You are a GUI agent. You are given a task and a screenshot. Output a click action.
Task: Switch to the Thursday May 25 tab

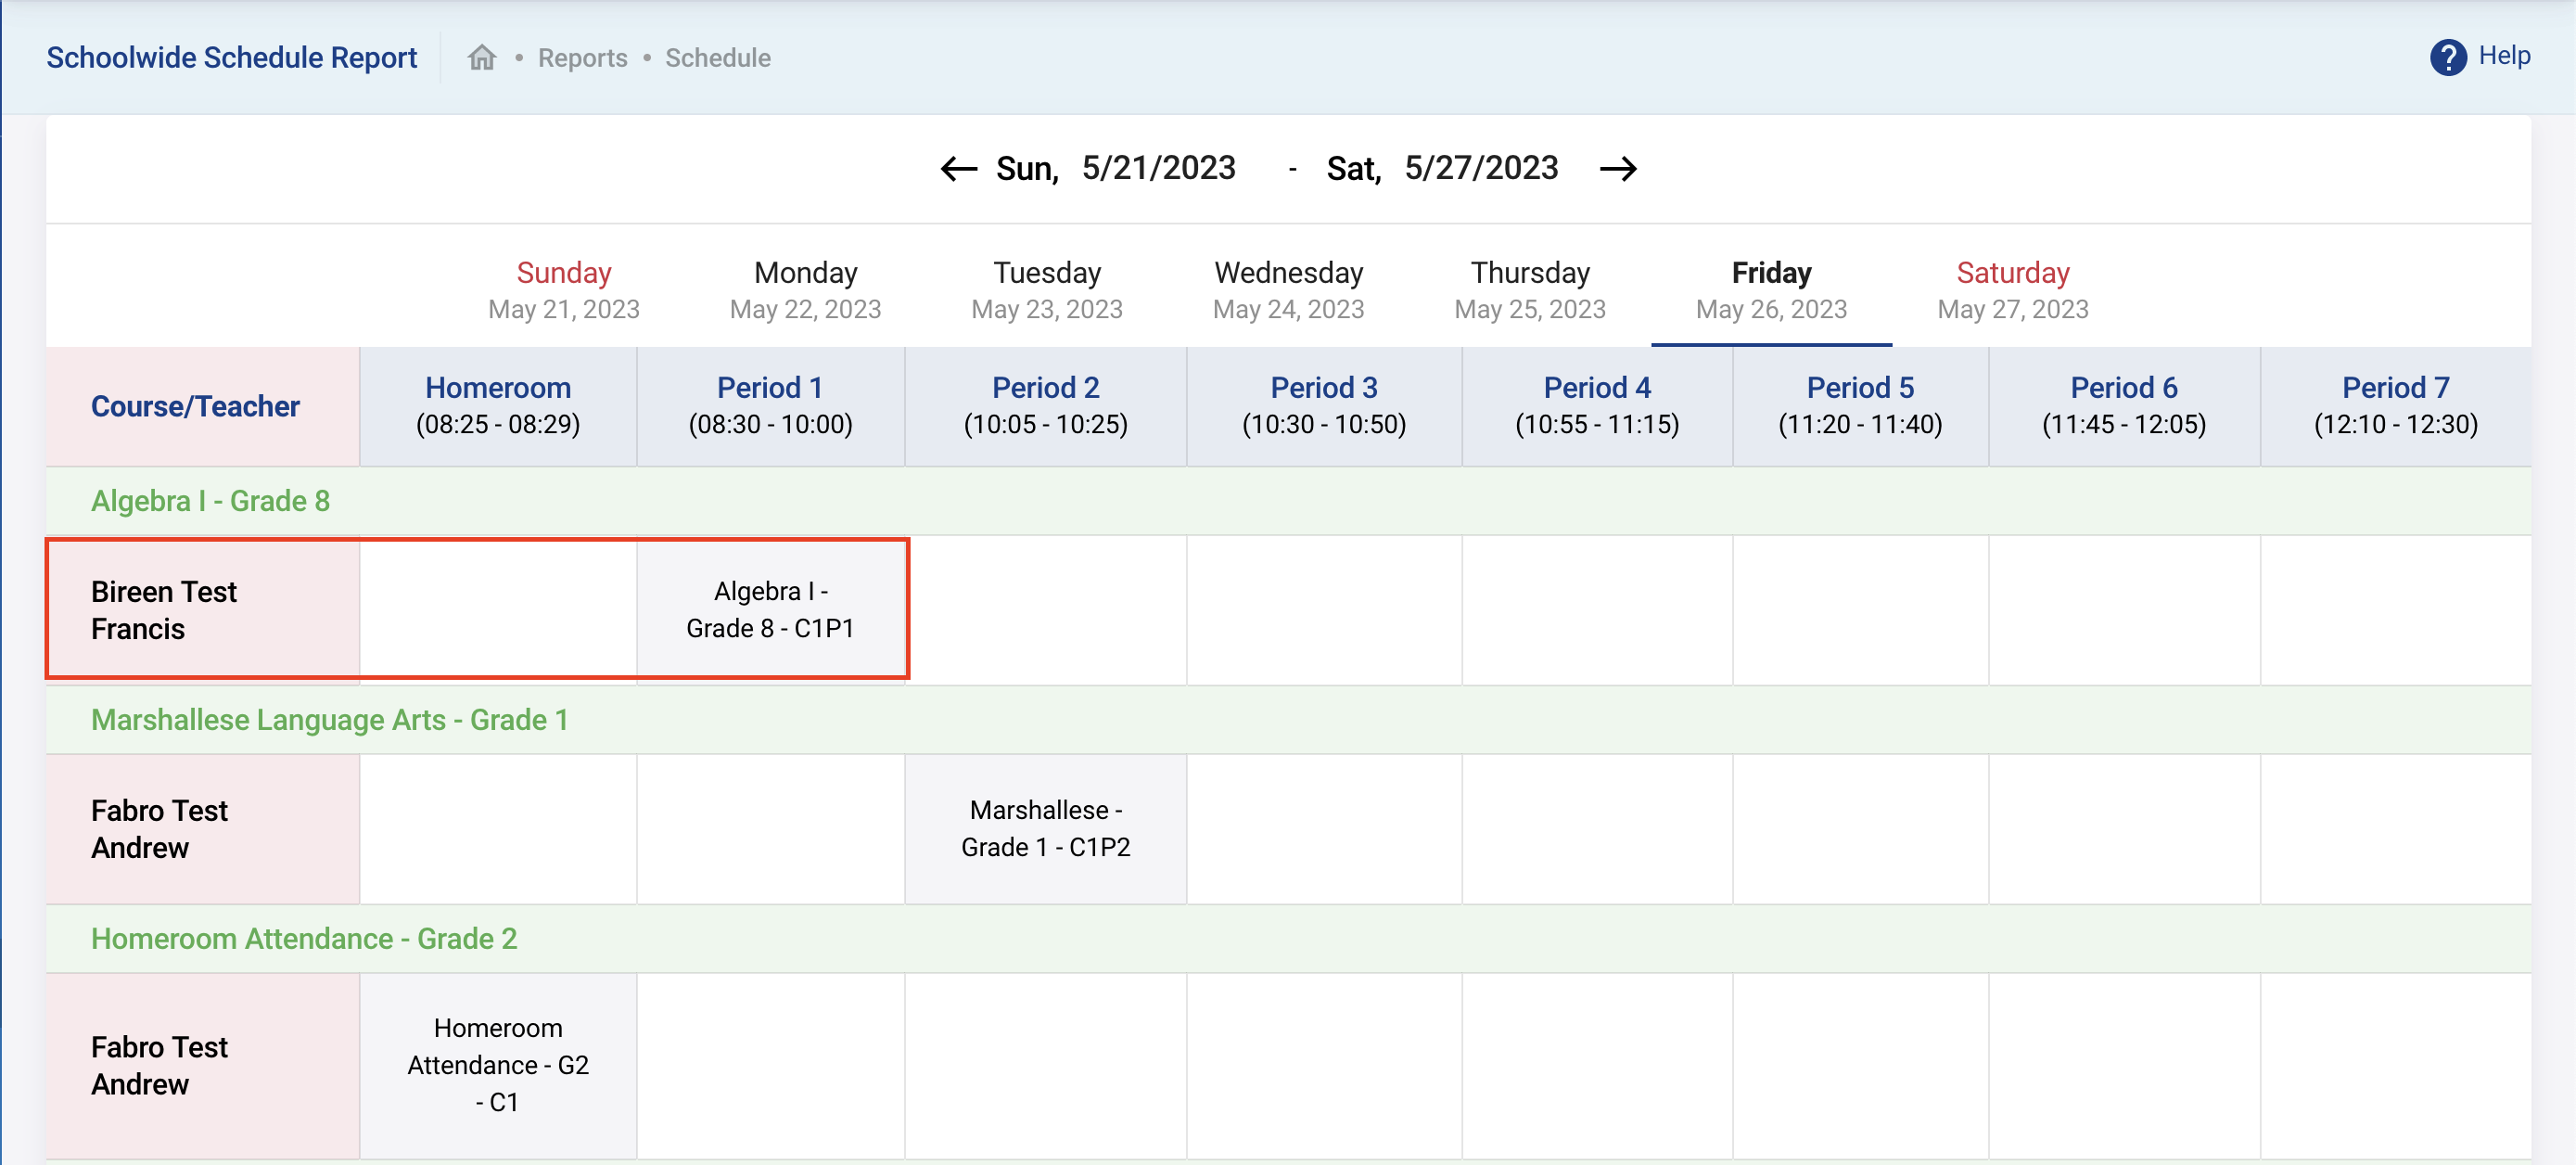[x=1529, y=289]
